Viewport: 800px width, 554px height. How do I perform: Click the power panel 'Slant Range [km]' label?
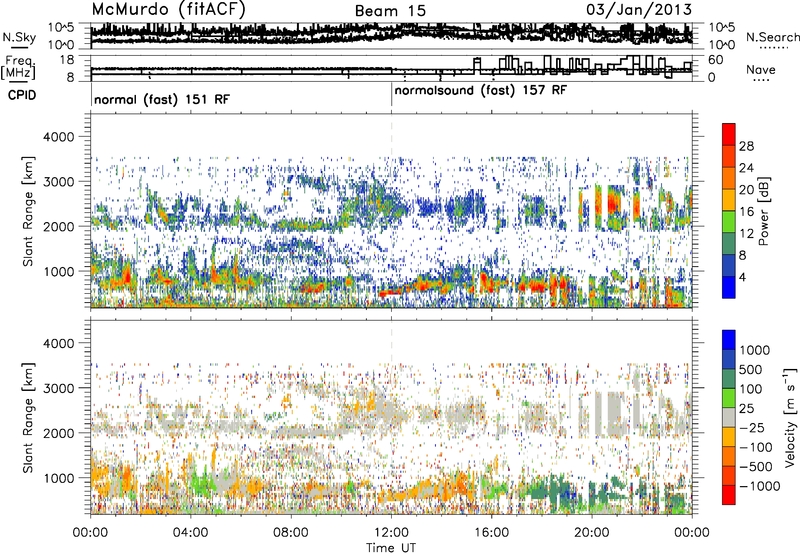click(x=29, y=211)
